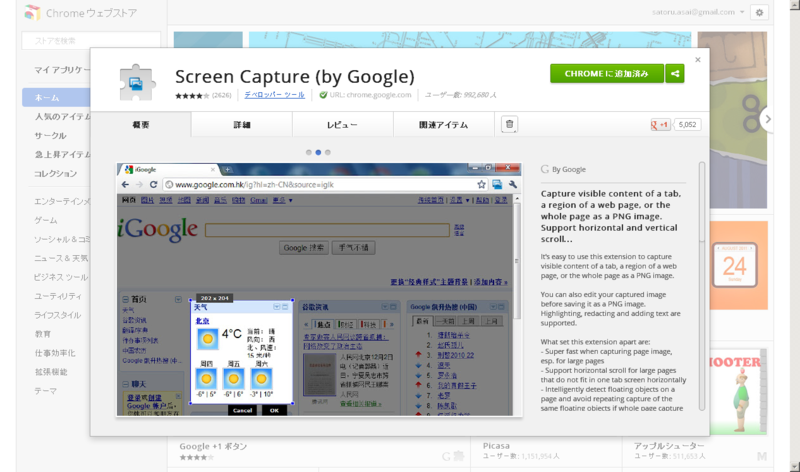Open the ソーシャル＆コミュニケーション category
The image size is (800, 472).
click(x=62, y=239)
